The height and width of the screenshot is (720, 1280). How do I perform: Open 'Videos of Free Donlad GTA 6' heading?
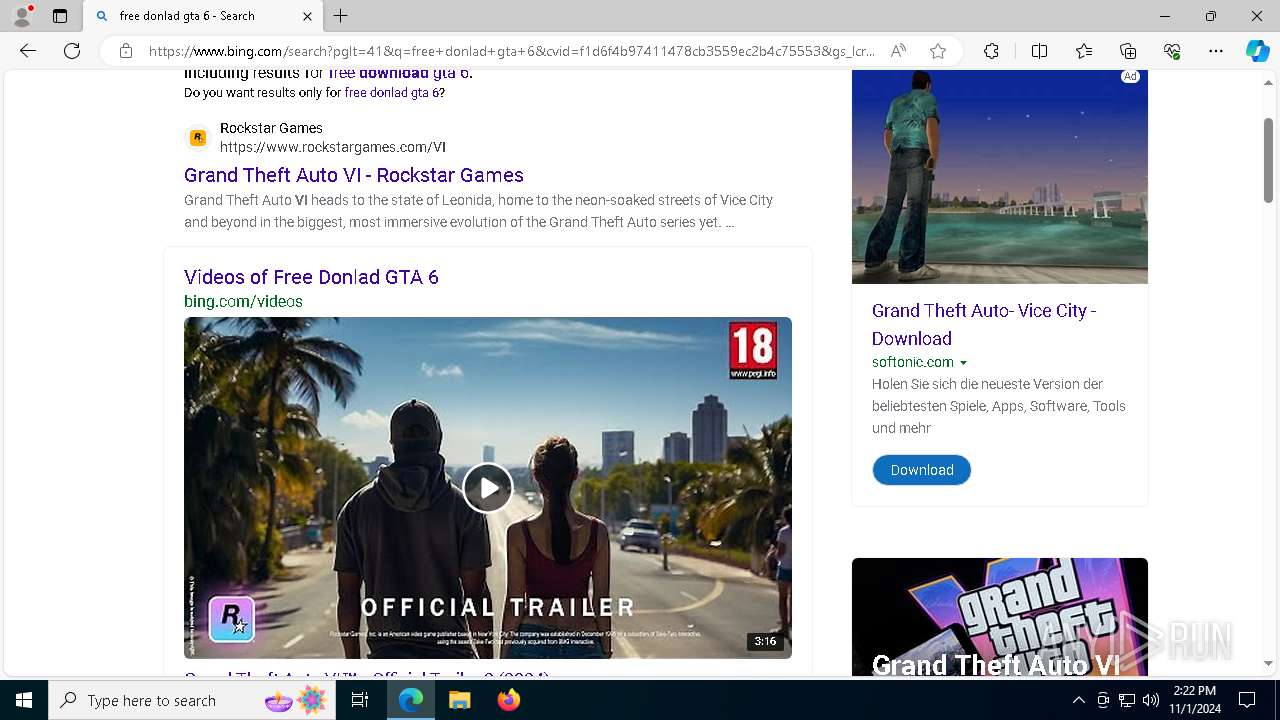pyautogui.click(x=311, y=277)
